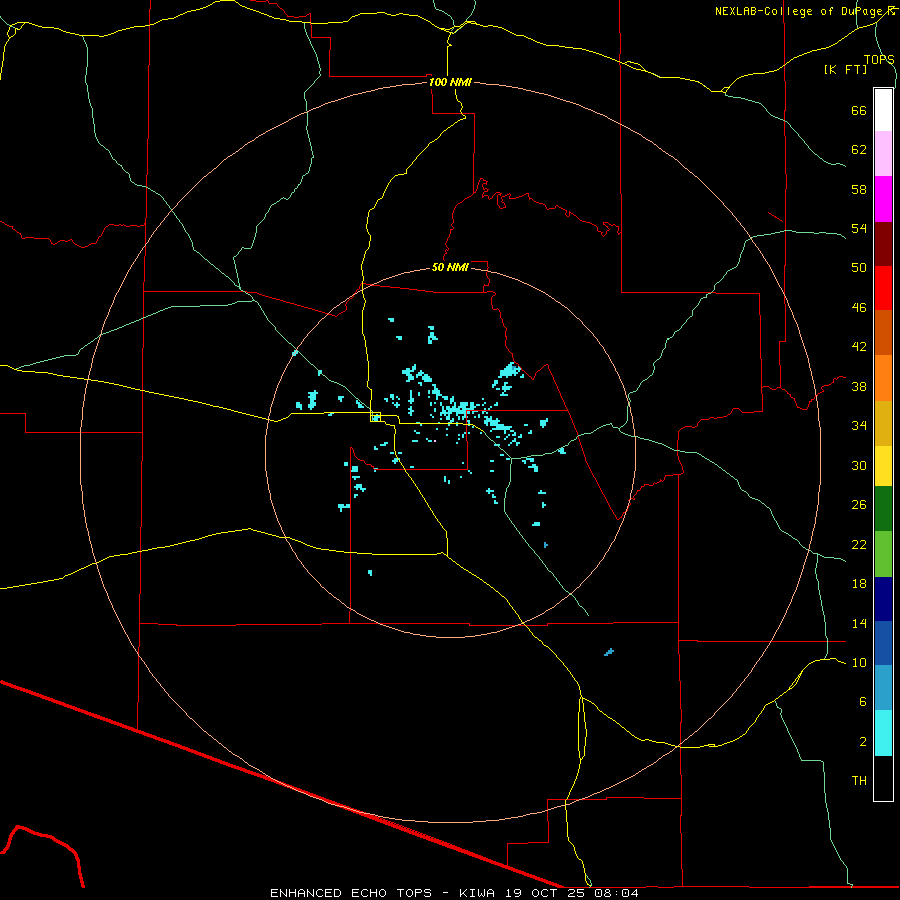Click the legend value 14
The height and width of the screenshot is (900, 900).
click(859, 623)
